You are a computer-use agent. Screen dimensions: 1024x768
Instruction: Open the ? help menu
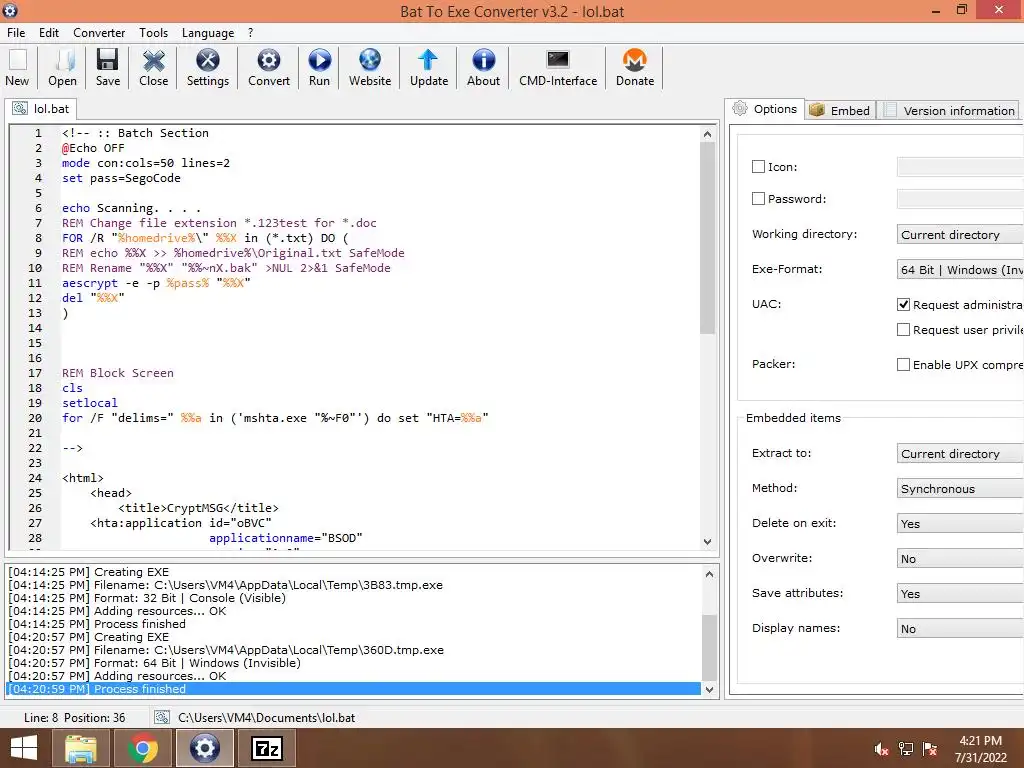250,33
